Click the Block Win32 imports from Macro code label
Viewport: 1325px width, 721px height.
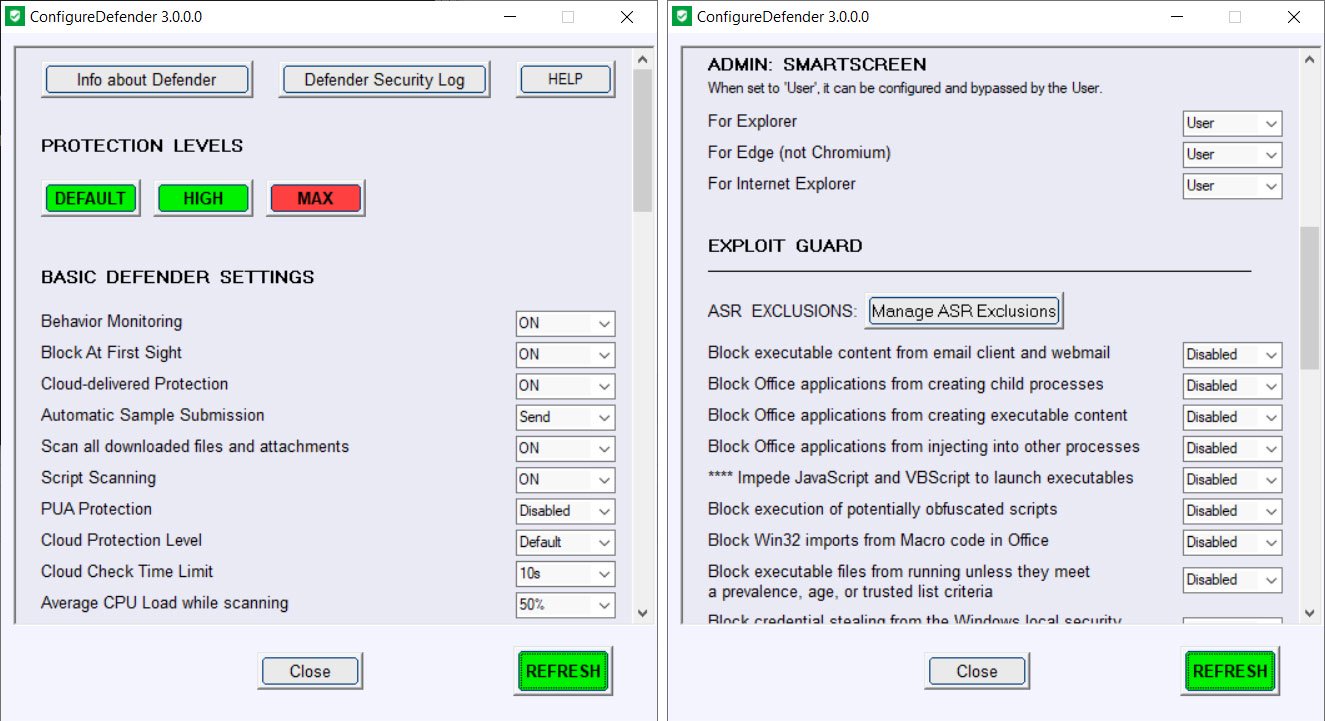pos(879,540)
